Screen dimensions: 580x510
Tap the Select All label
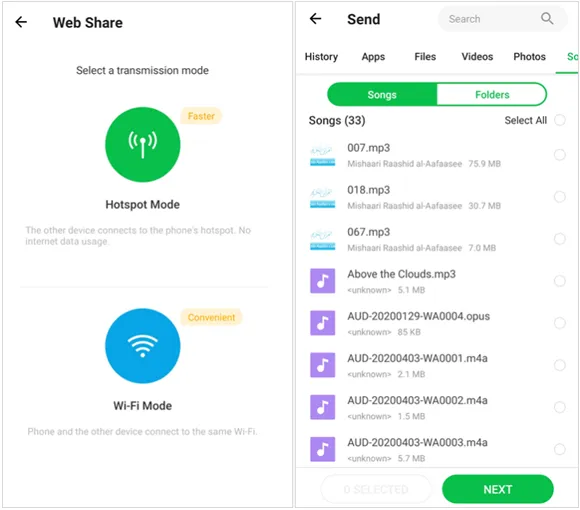[x=526, y=120]
